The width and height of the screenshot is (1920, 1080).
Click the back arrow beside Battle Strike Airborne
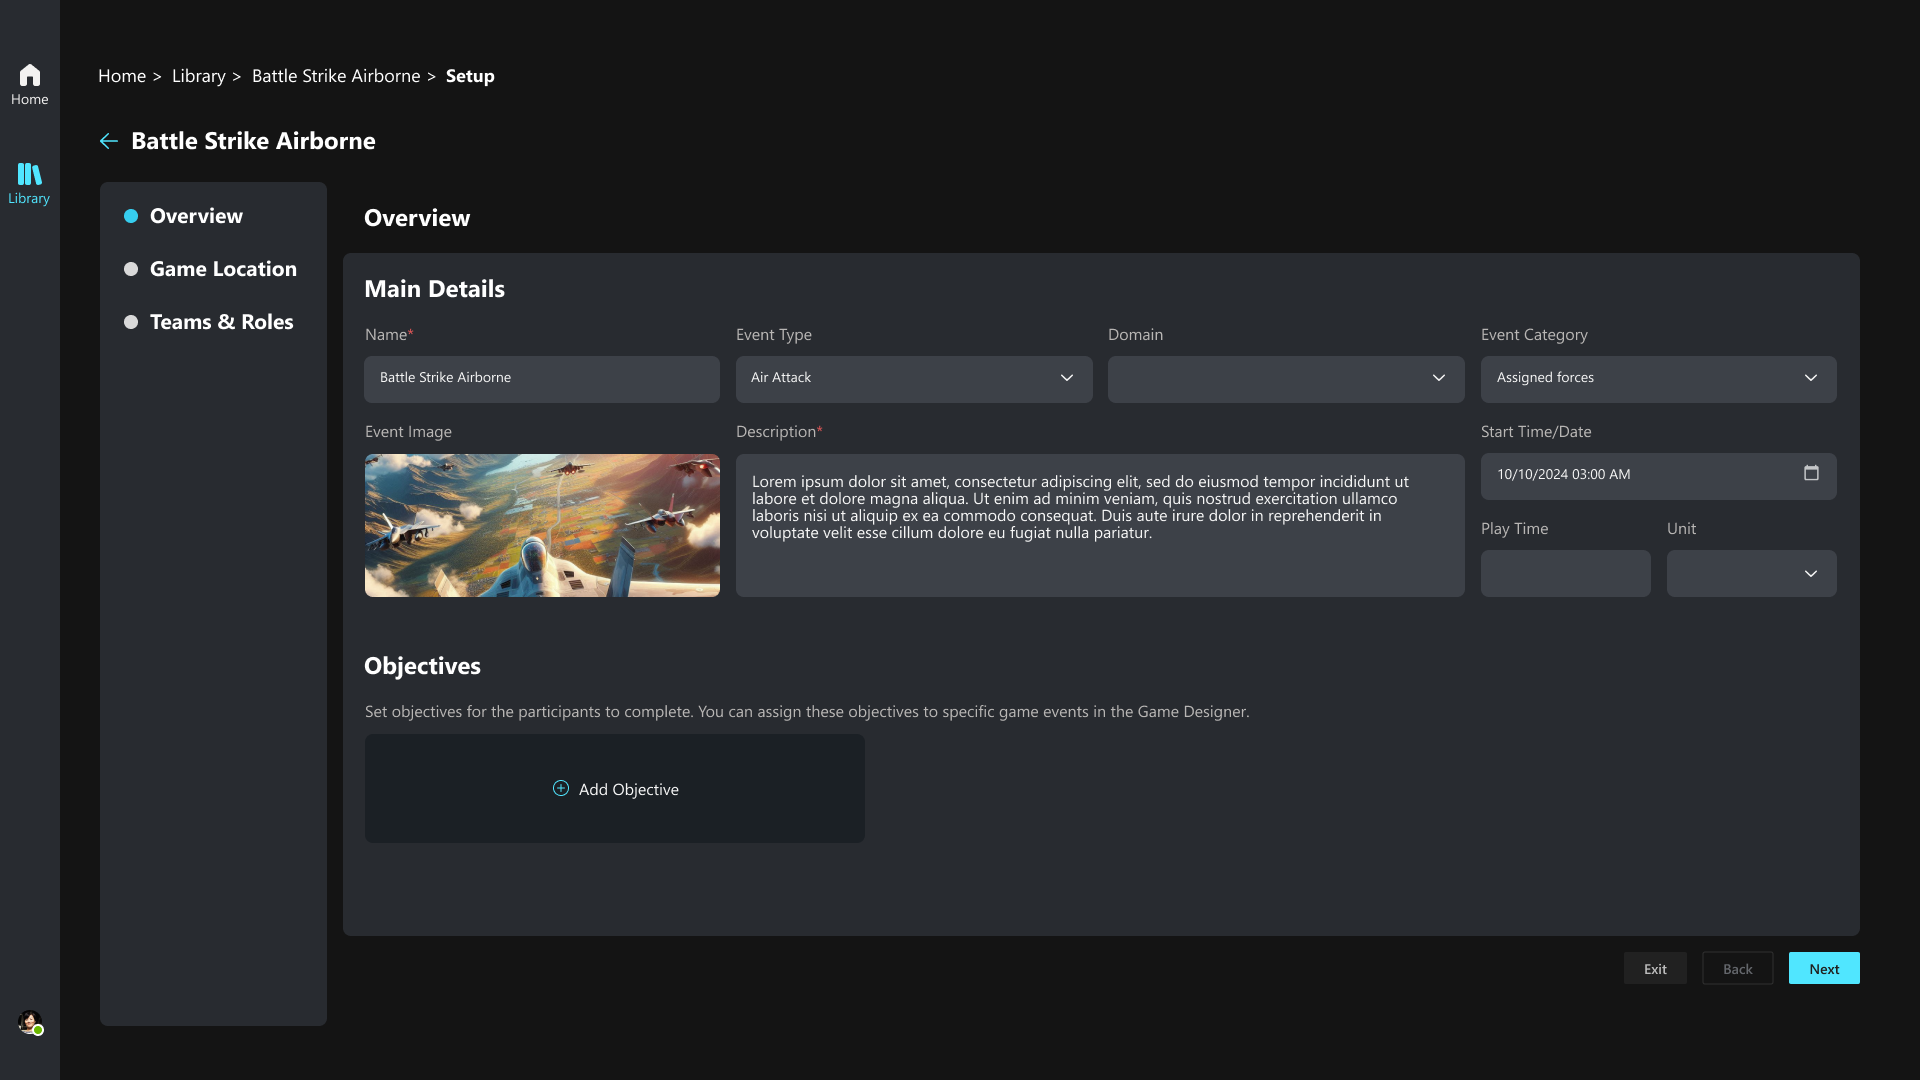click(109, 141)
